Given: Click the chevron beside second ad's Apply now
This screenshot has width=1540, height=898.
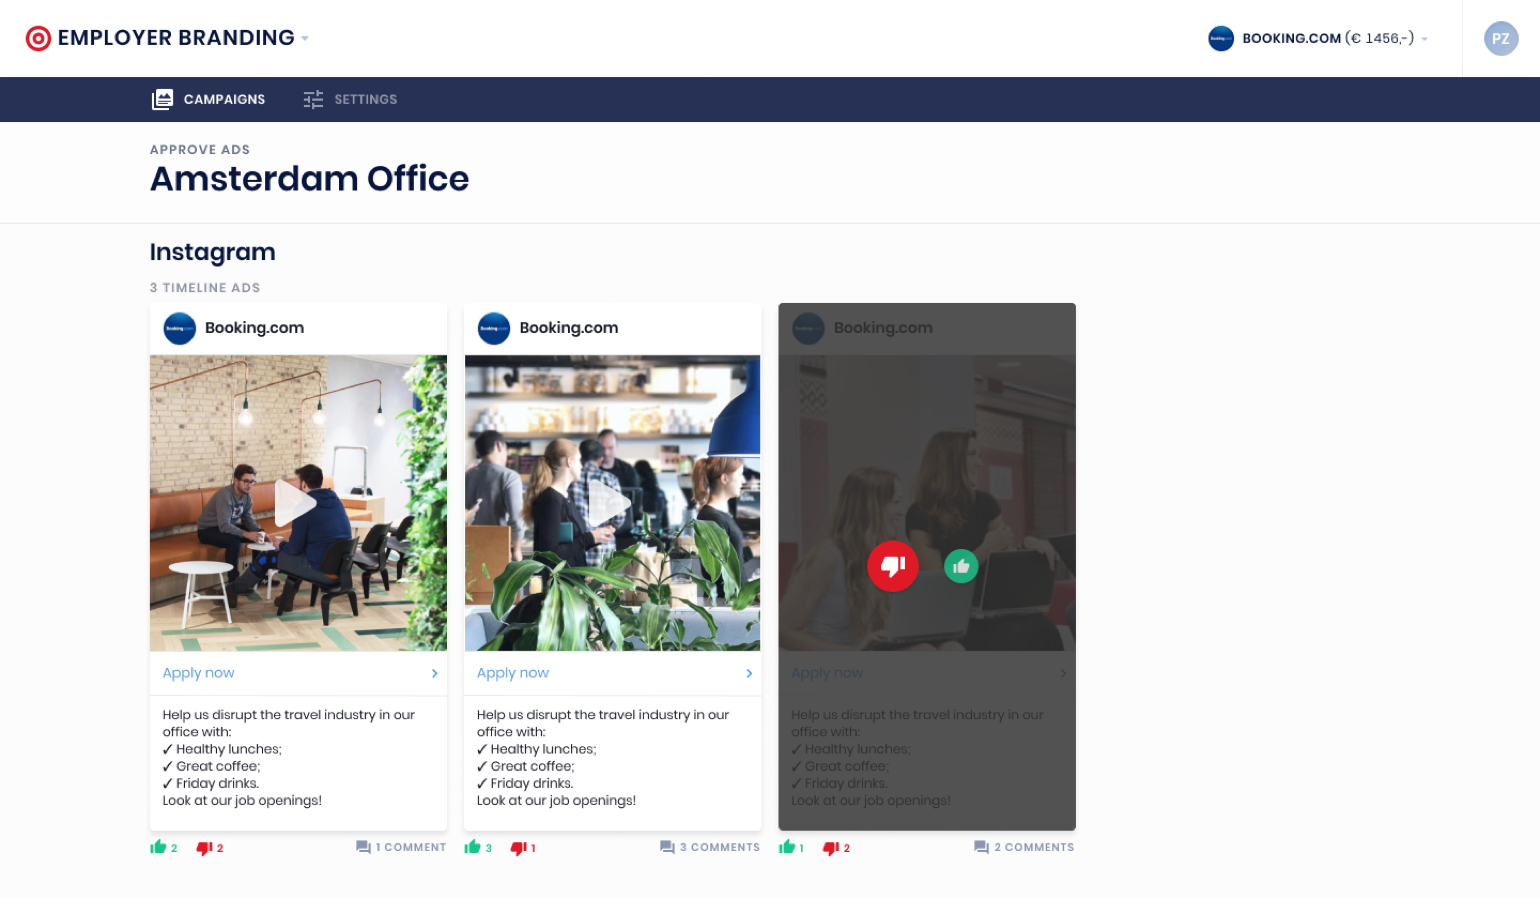Looking at the screenshot, I should coord(749,673).
